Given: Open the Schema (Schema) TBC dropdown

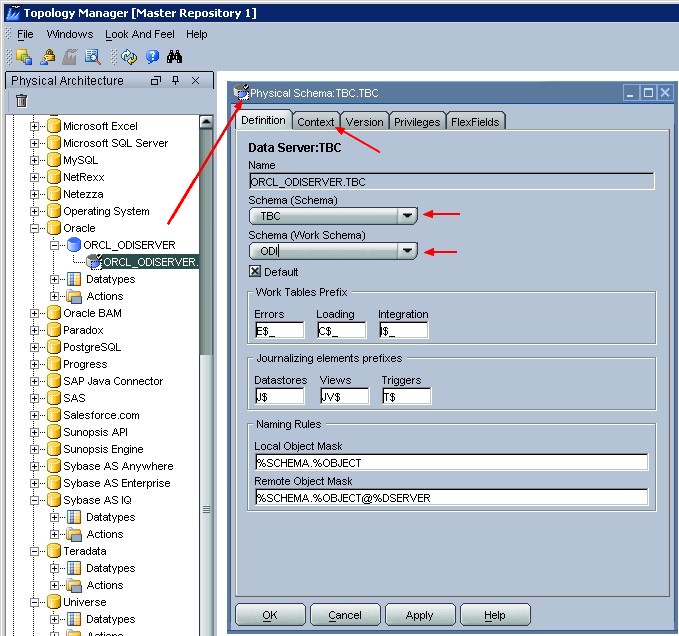Looking at the screenshot, I should click(407, 215).
